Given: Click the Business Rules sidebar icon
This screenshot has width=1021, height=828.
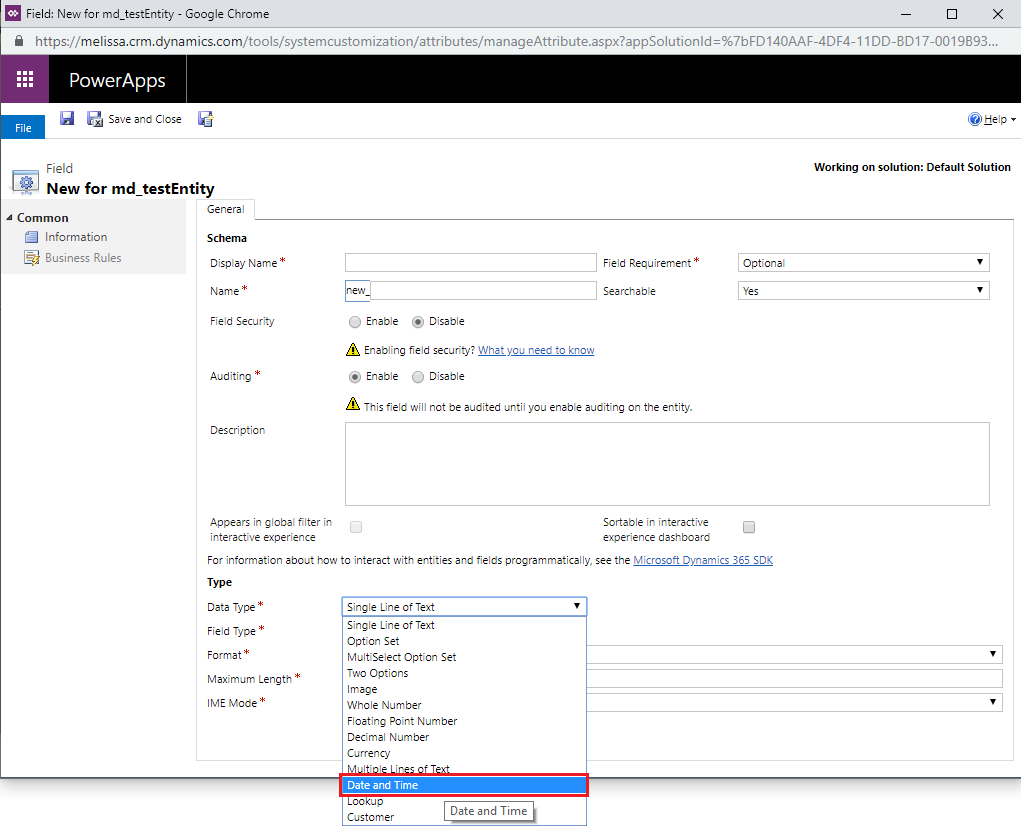Looking at the screenshot, I should point(33,258).
